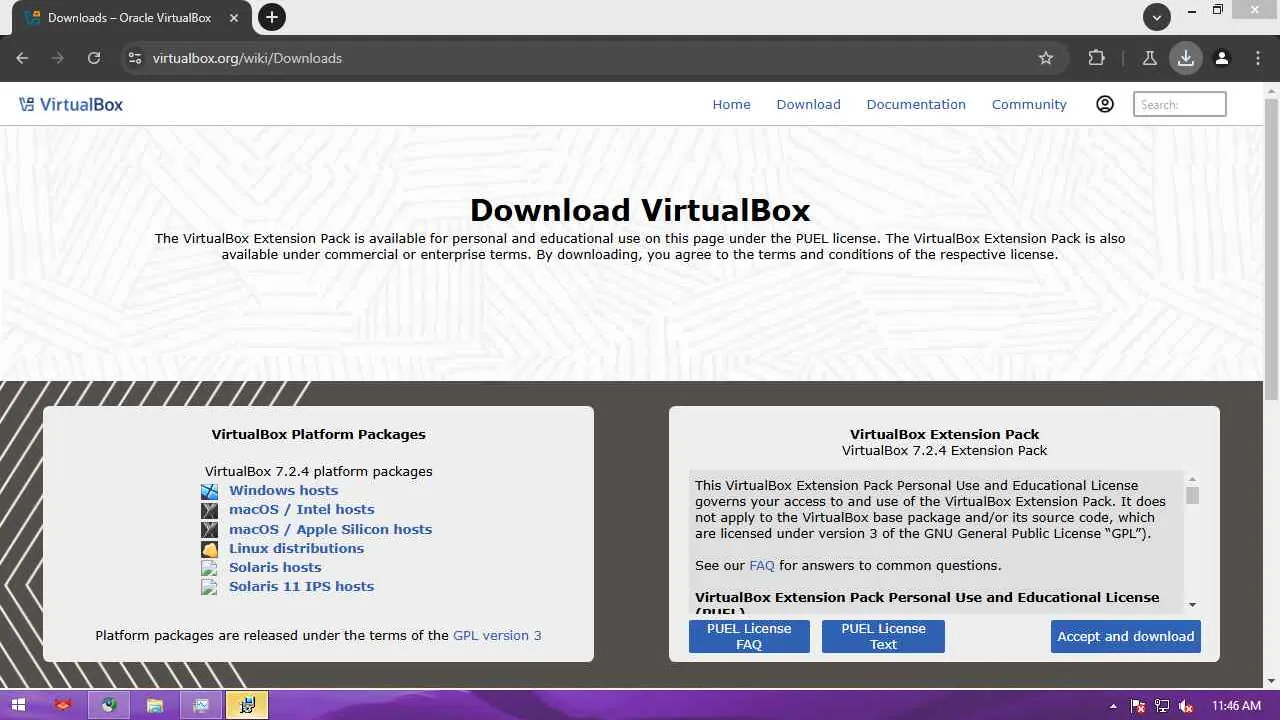This screenshot has height=720, width=1280.
Task: Open the Community menu item
Action: coord(1029,104)
